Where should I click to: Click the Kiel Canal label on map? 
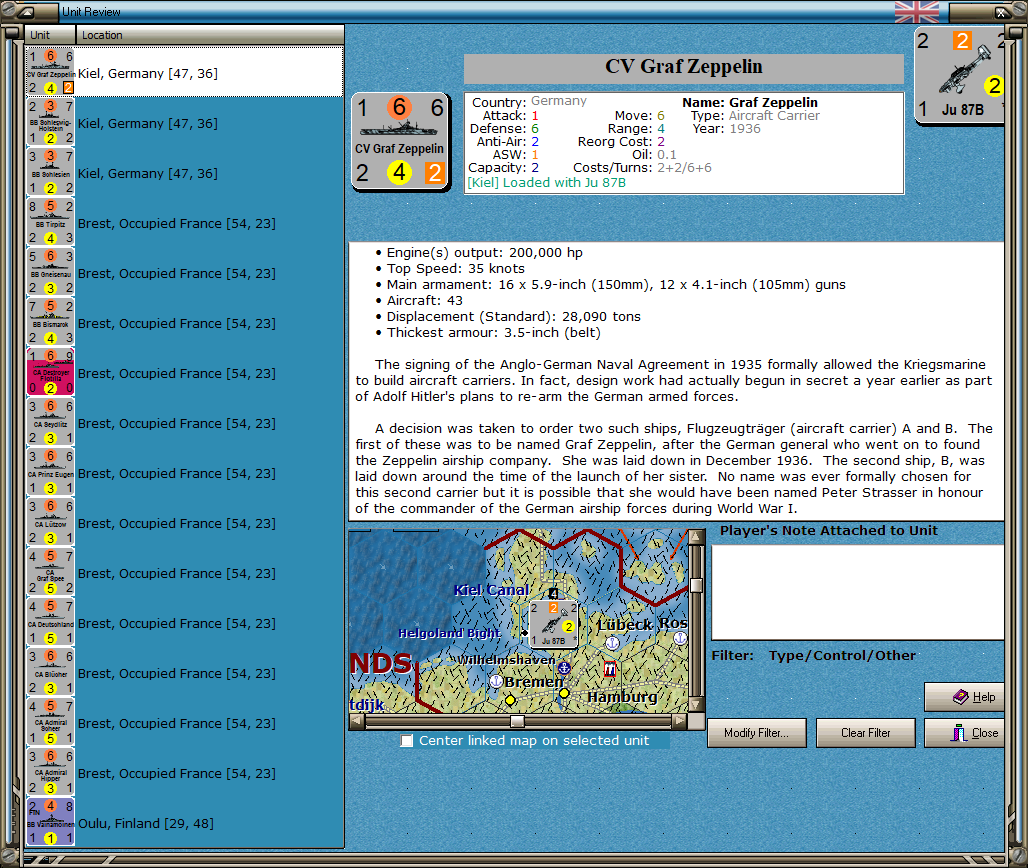491,590
